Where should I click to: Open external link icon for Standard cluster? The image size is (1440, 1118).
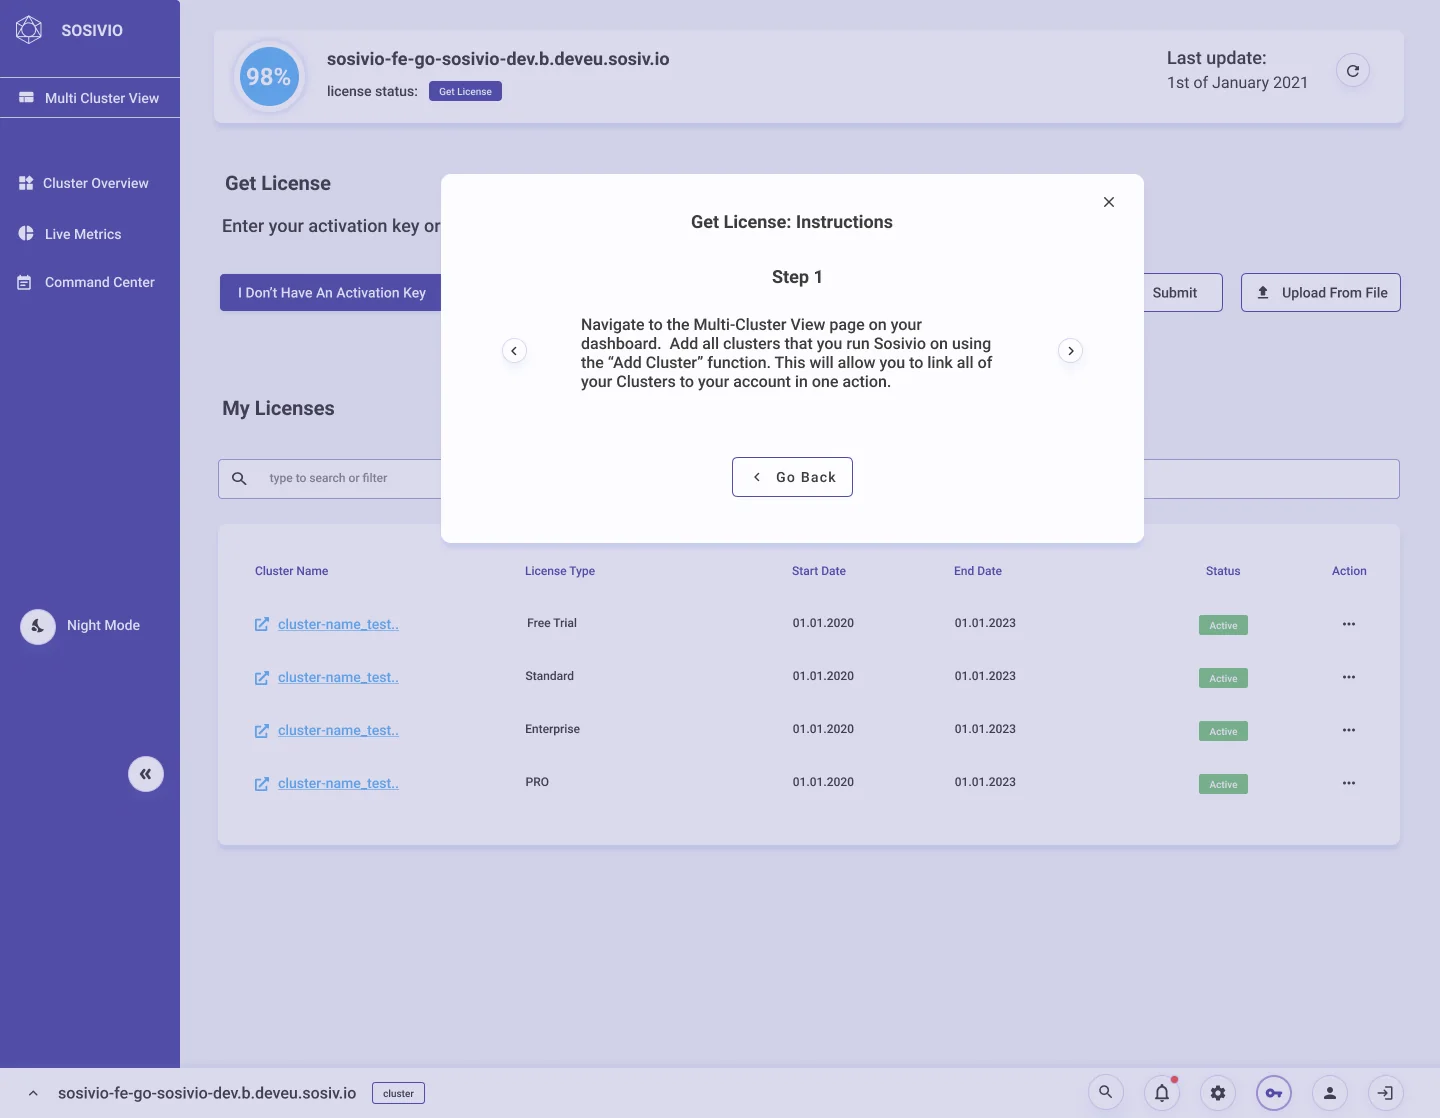[x=262, y=678]
